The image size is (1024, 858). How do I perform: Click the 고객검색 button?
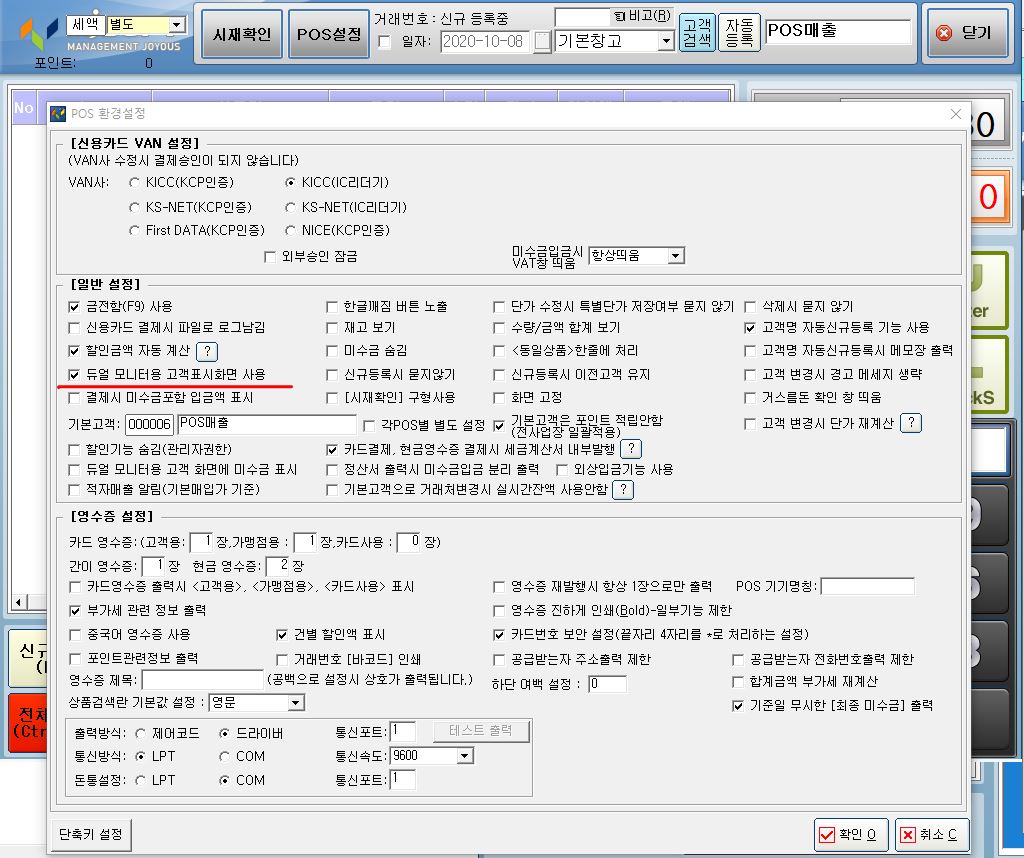pos(697,33)
